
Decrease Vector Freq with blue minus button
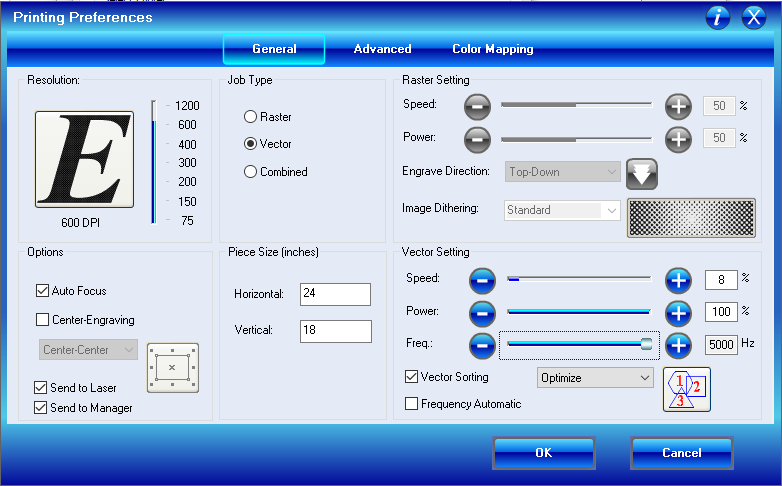pos(482,345)
